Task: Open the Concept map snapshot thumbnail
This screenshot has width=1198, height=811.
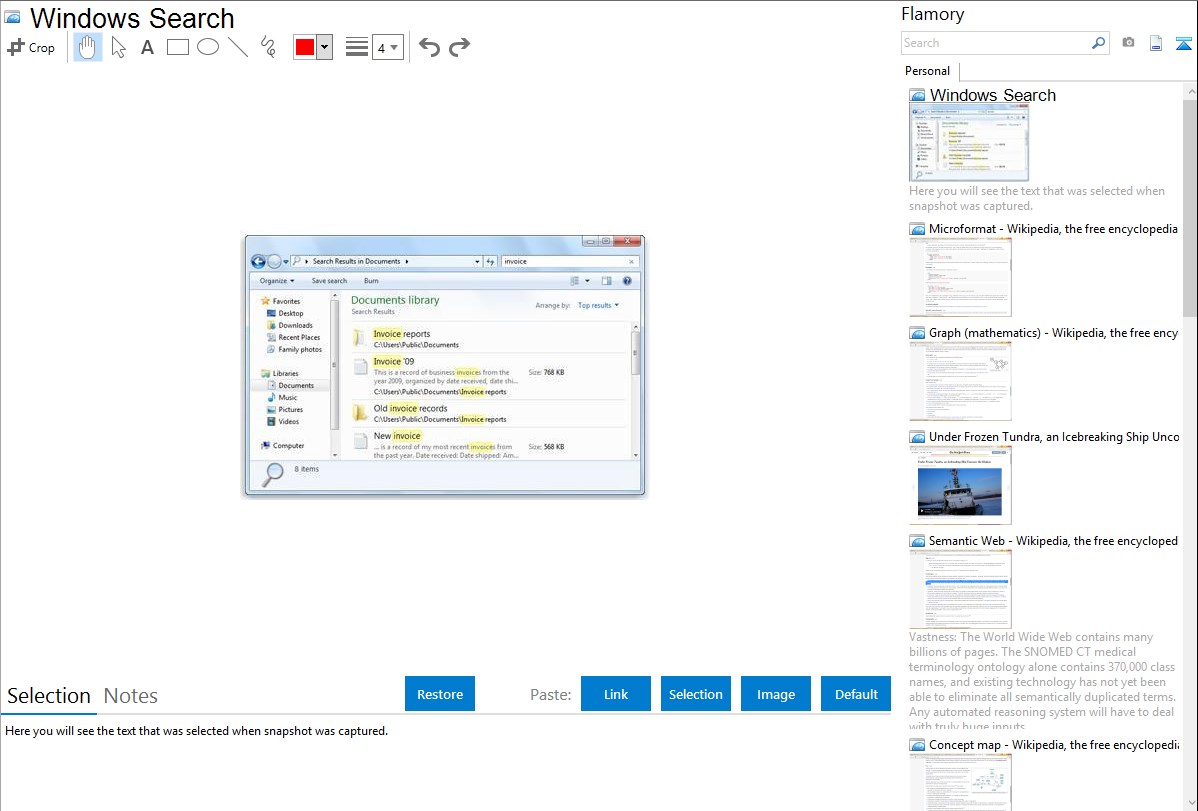Action: point(960,782)
